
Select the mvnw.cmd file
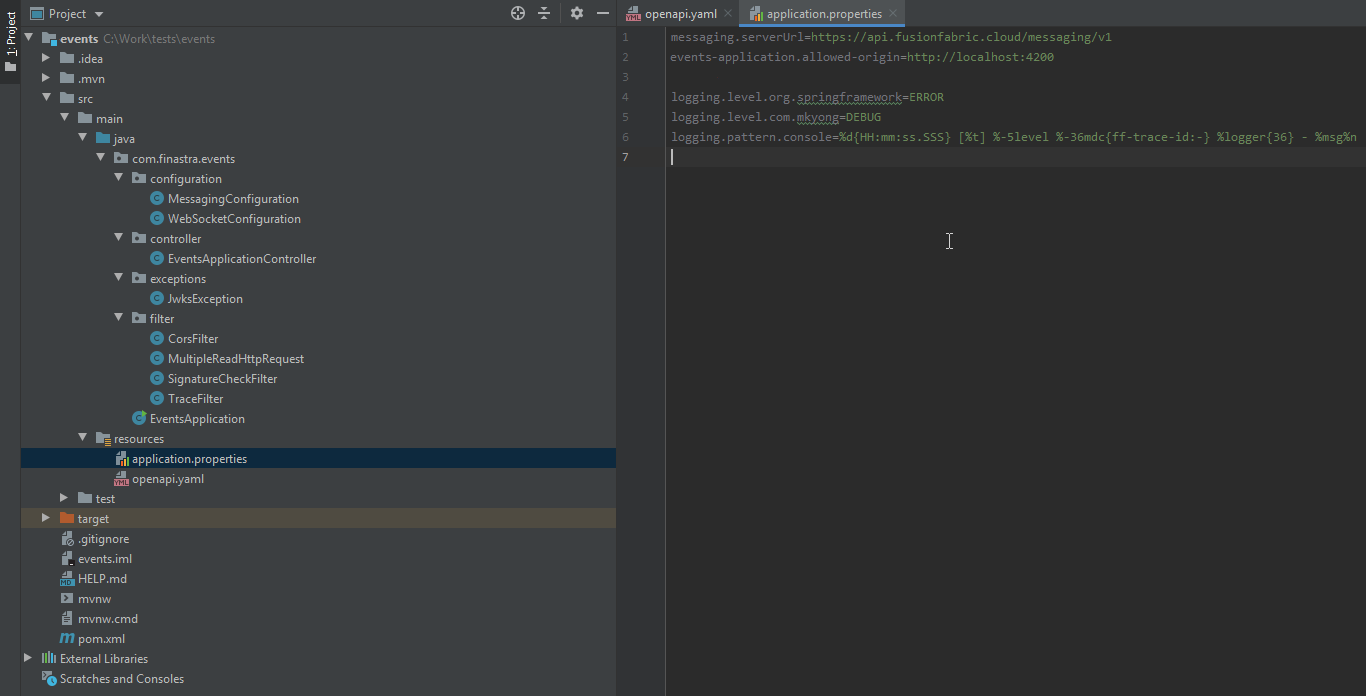[x=108, y=619]
